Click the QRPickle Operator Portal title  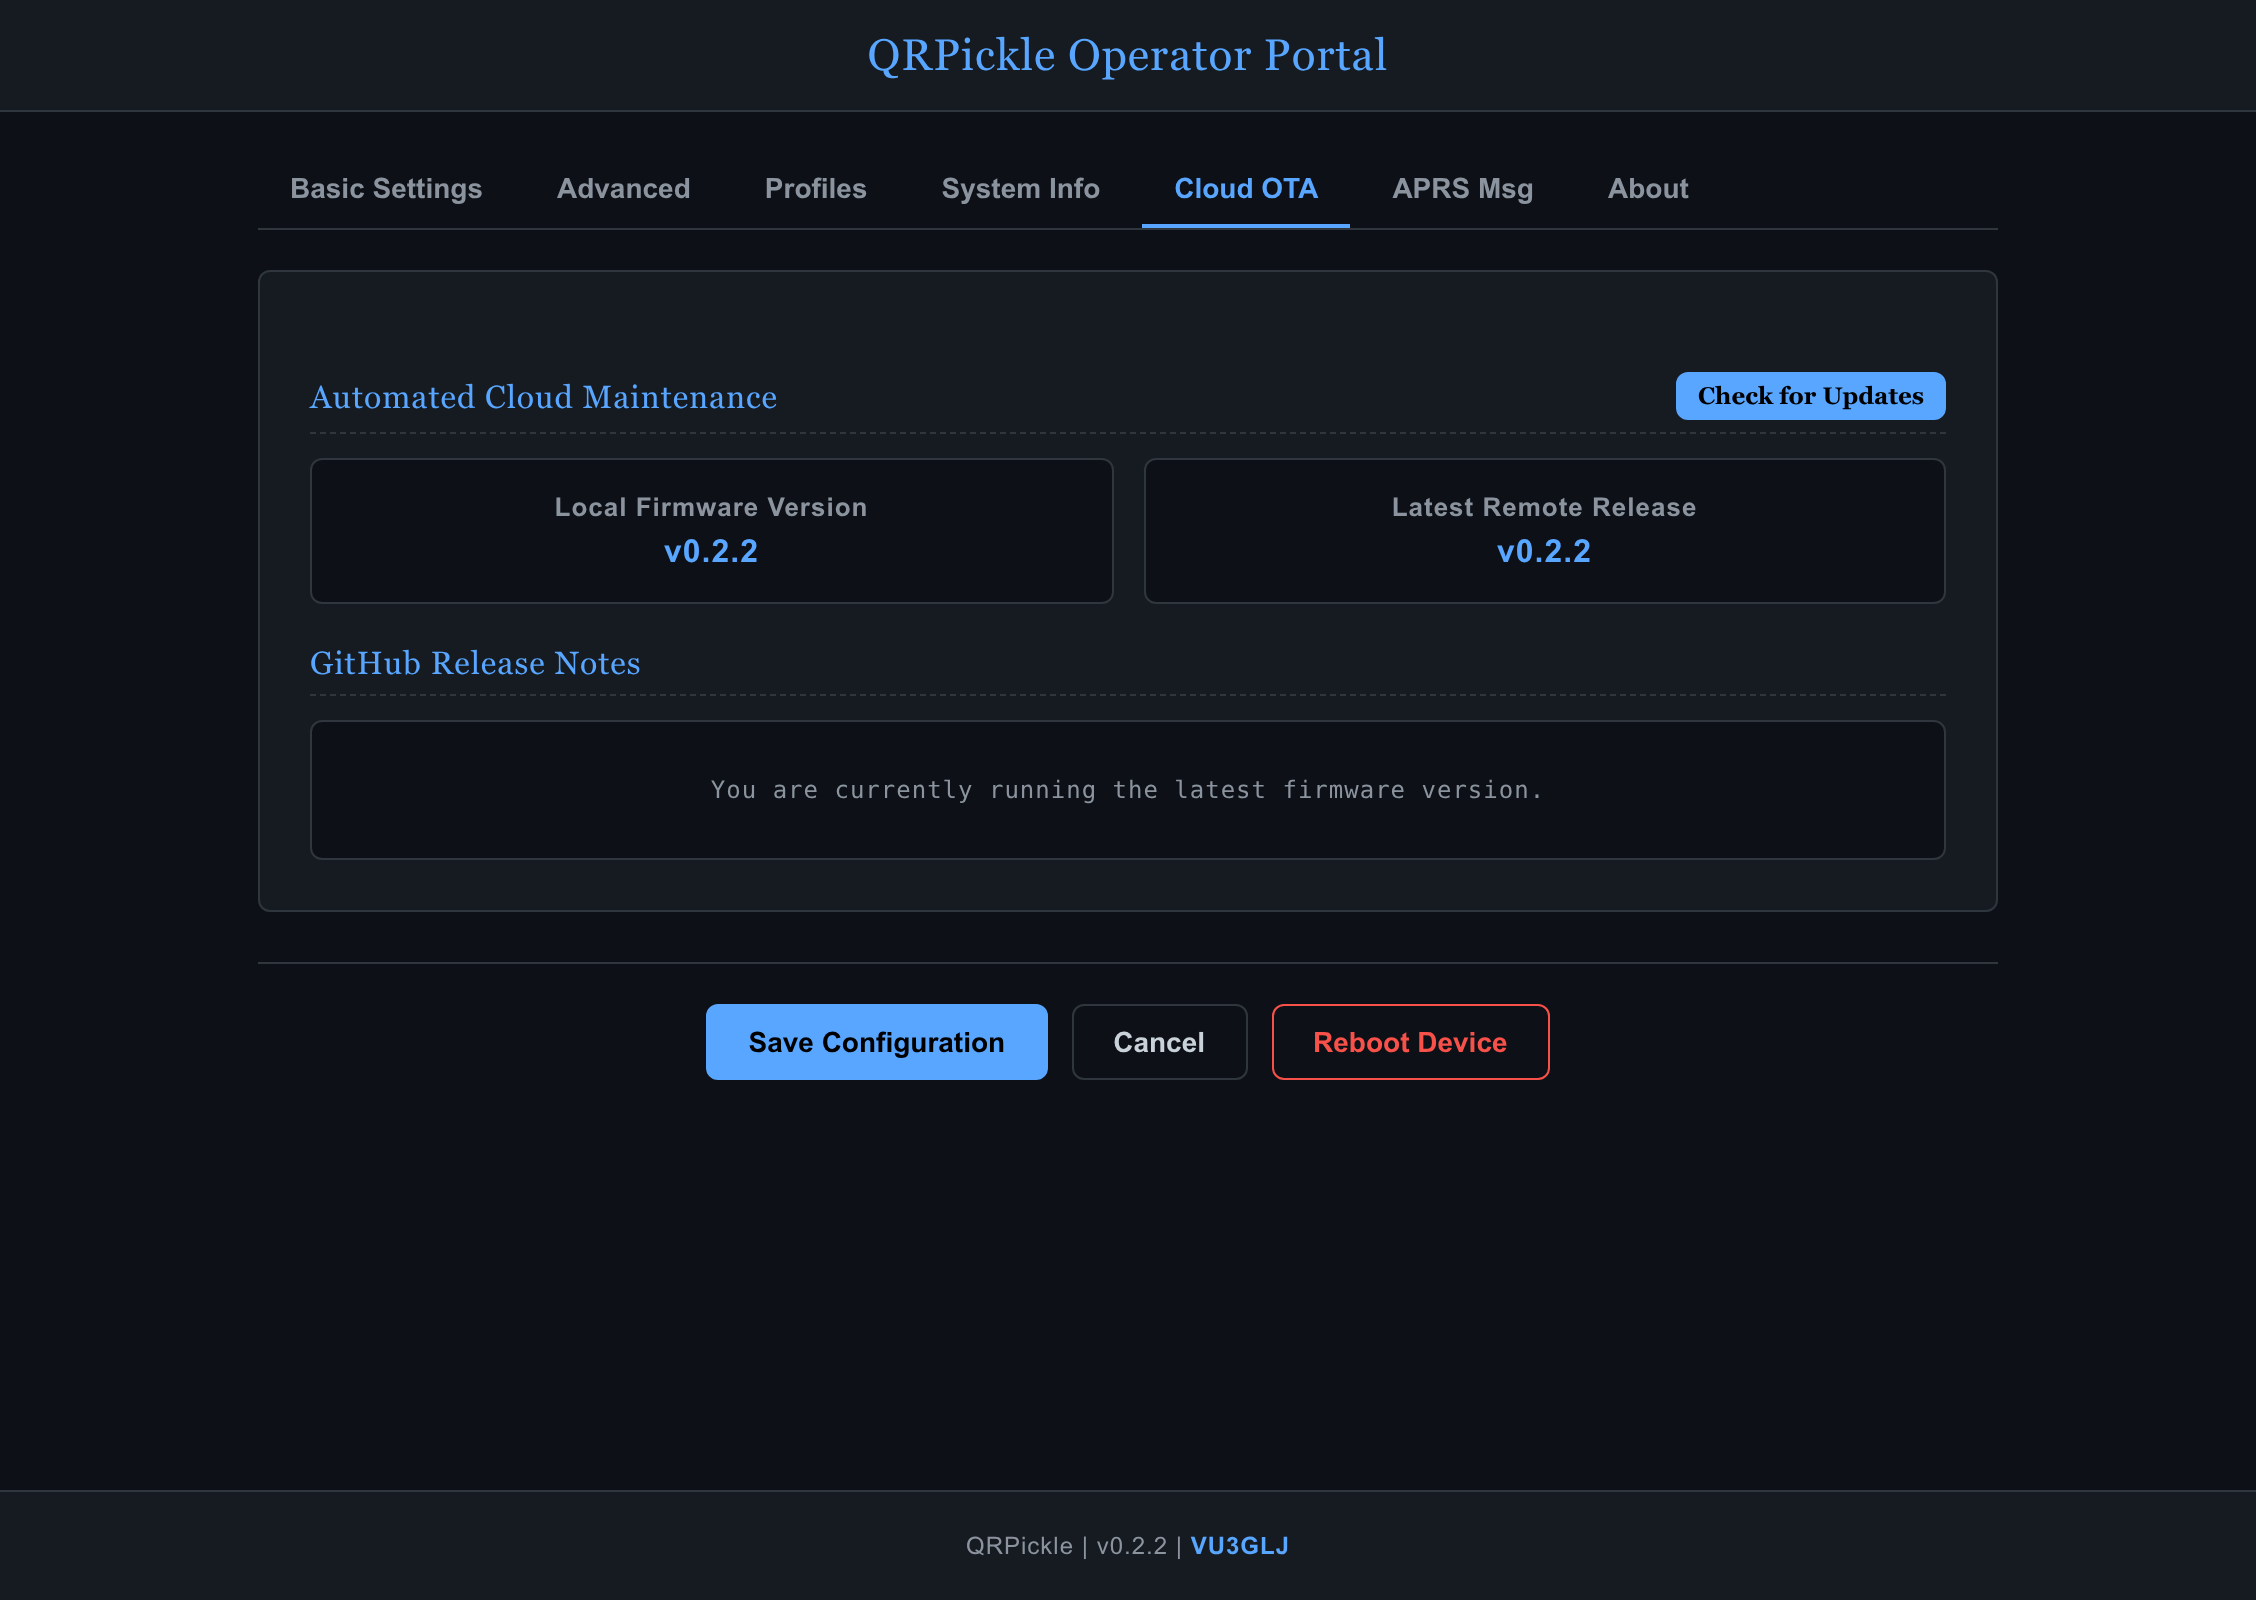point(1127,55)
